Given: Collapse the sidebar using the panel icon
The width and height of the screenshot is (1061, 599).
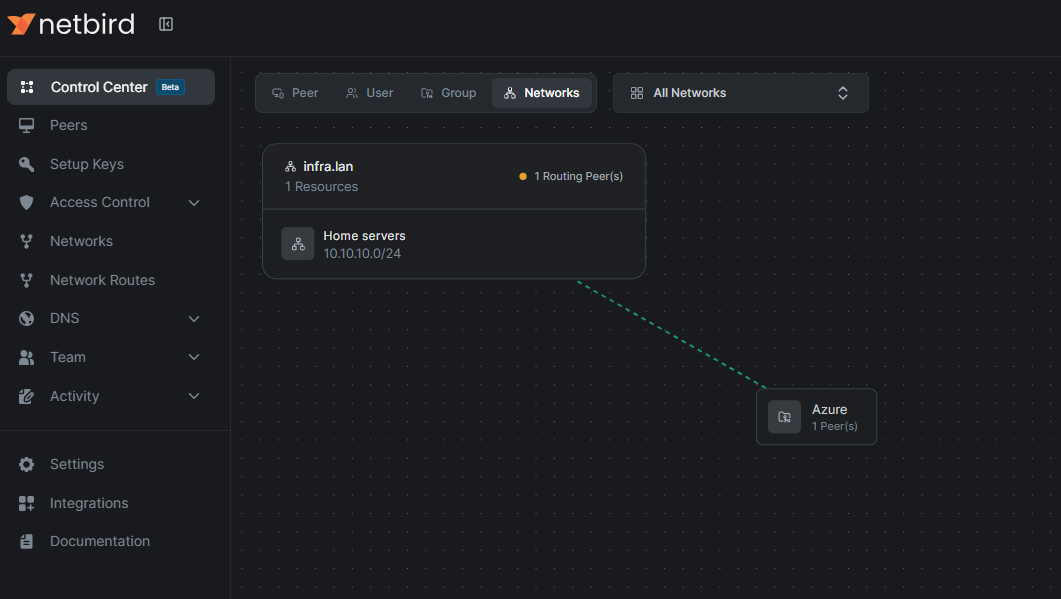Looking at the screenshot, I should [x=166, y=24].
